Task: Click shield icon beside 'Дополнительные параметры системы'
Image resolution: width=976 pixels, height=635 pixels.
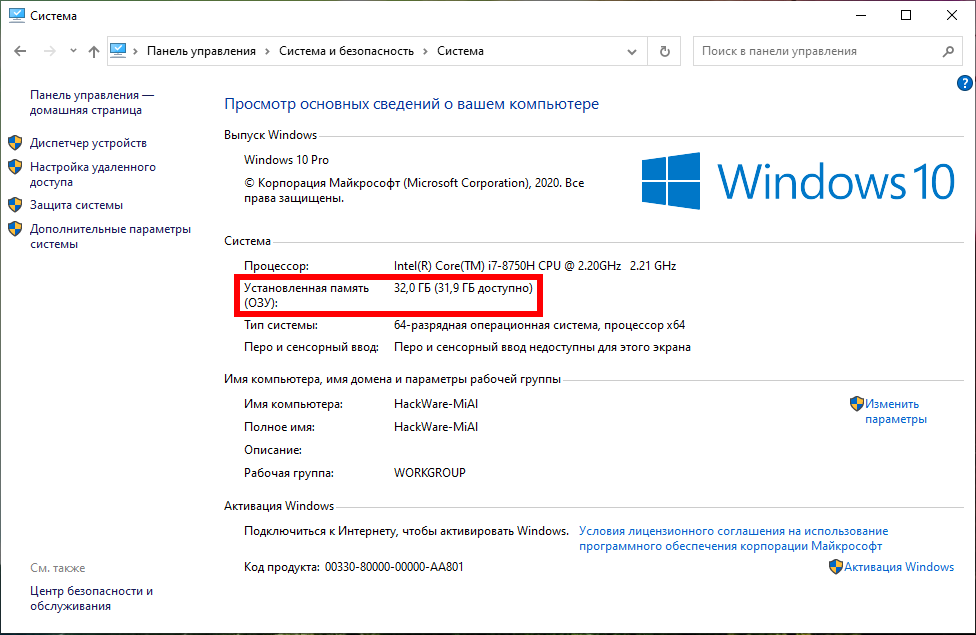Action: pos(16,229)
